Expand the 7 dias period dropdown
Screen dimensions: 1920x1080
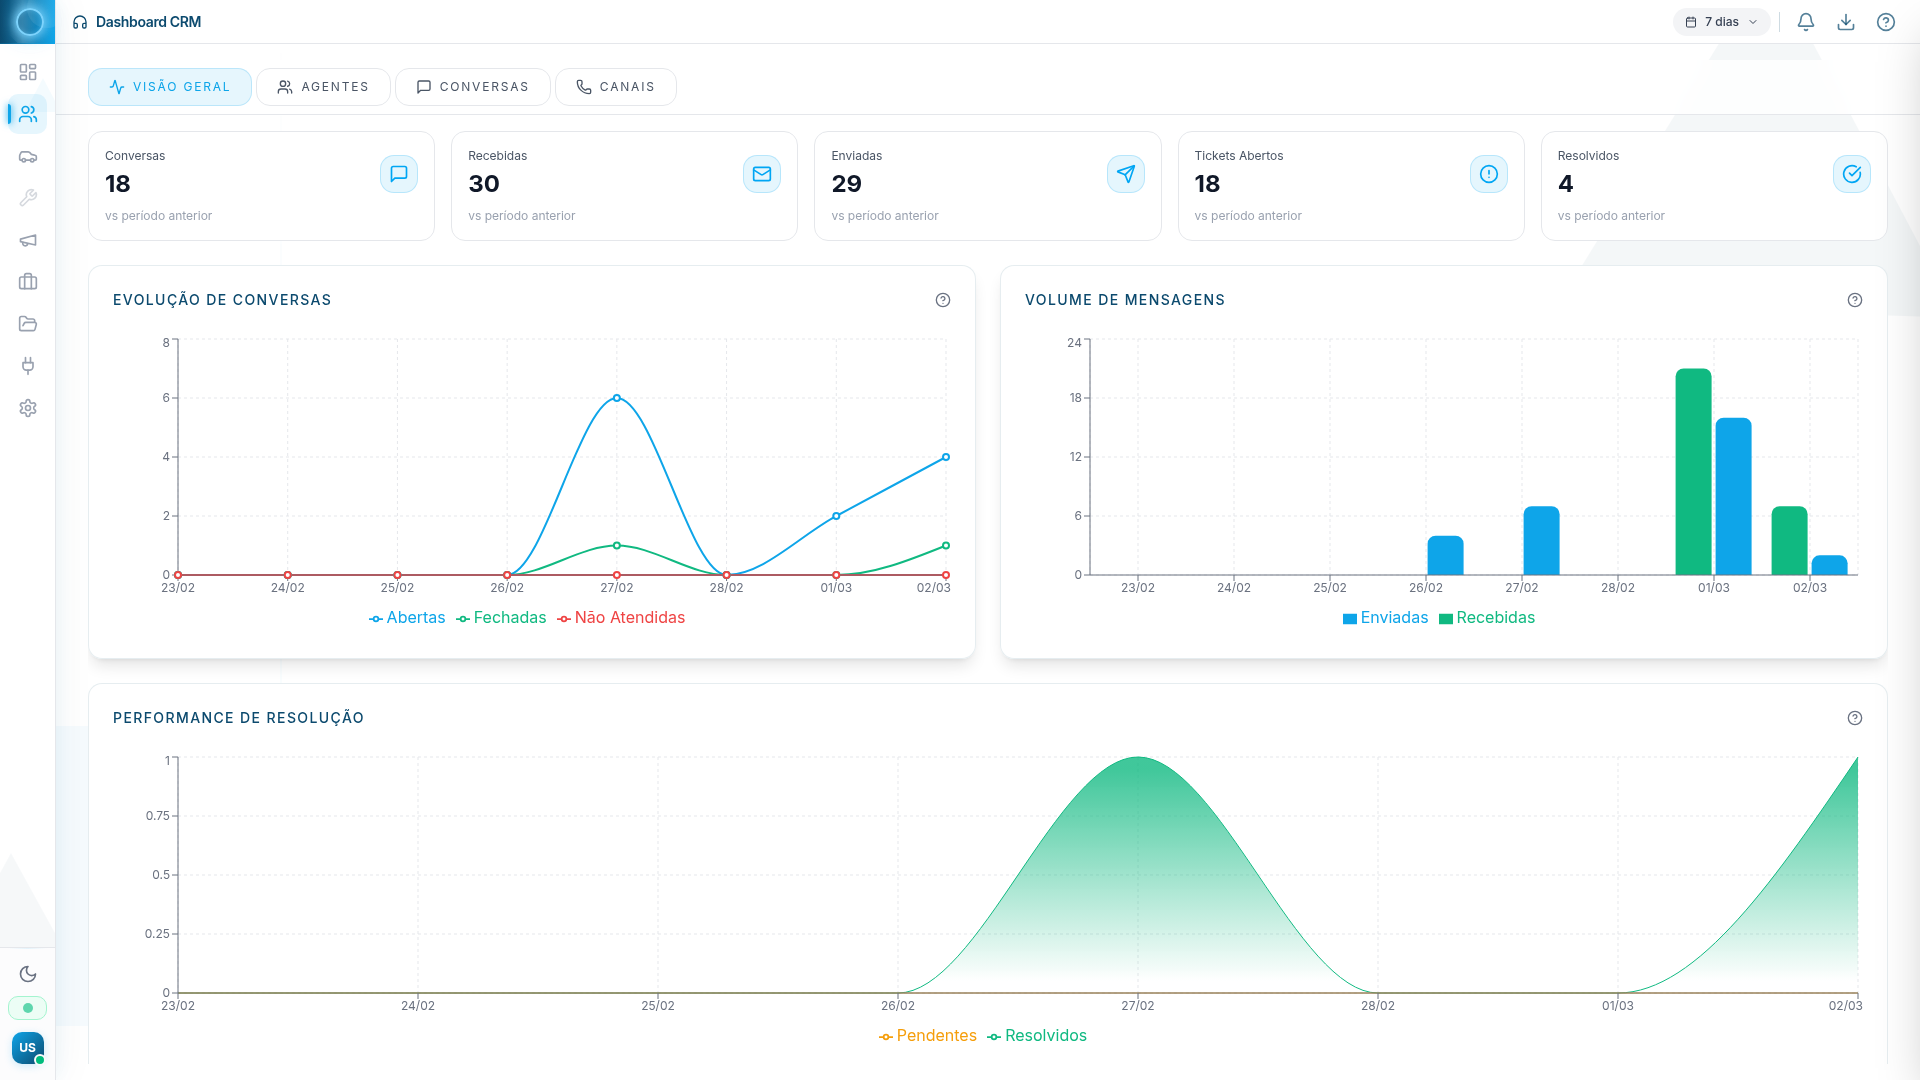coord(1721,22)
